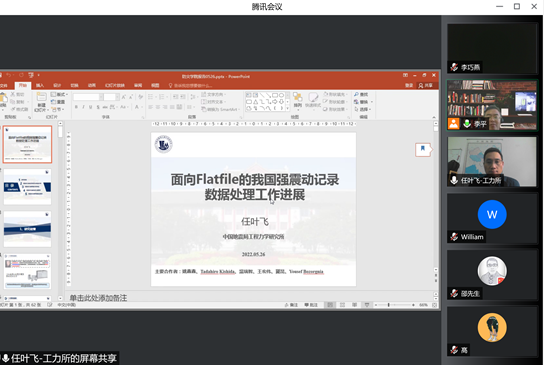
Task: Click the Arrange icon in the Drawing group
Action: [x=297, y=100]
